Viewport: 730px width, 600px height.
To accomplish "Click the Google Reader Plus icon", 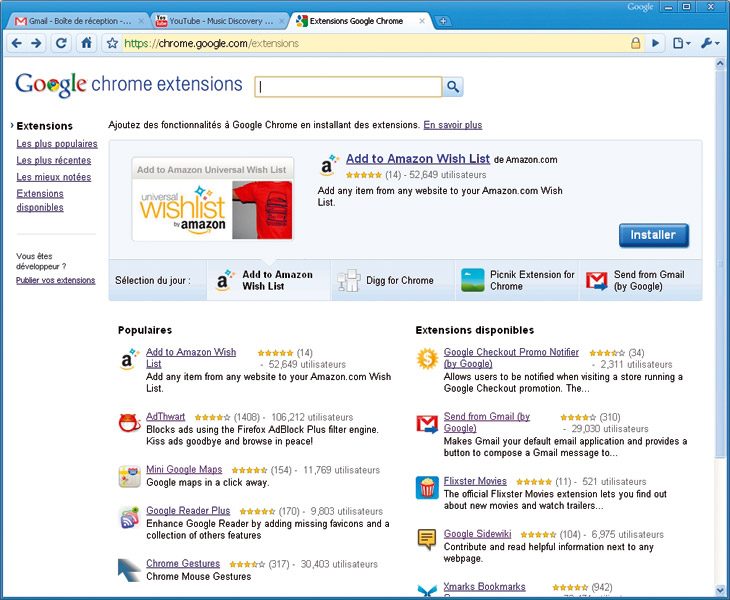I will [129, 518].
